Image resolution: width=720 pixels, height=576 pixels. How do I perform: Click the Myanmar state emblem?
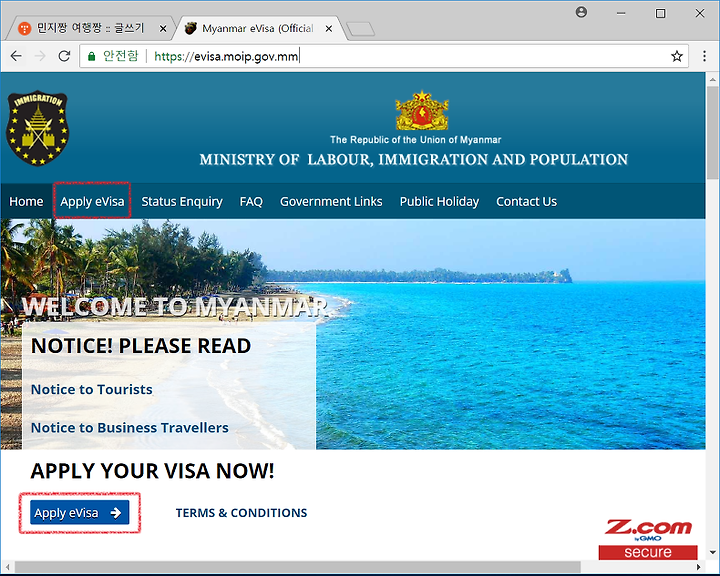pyautogui.click(x=422, y=111)
